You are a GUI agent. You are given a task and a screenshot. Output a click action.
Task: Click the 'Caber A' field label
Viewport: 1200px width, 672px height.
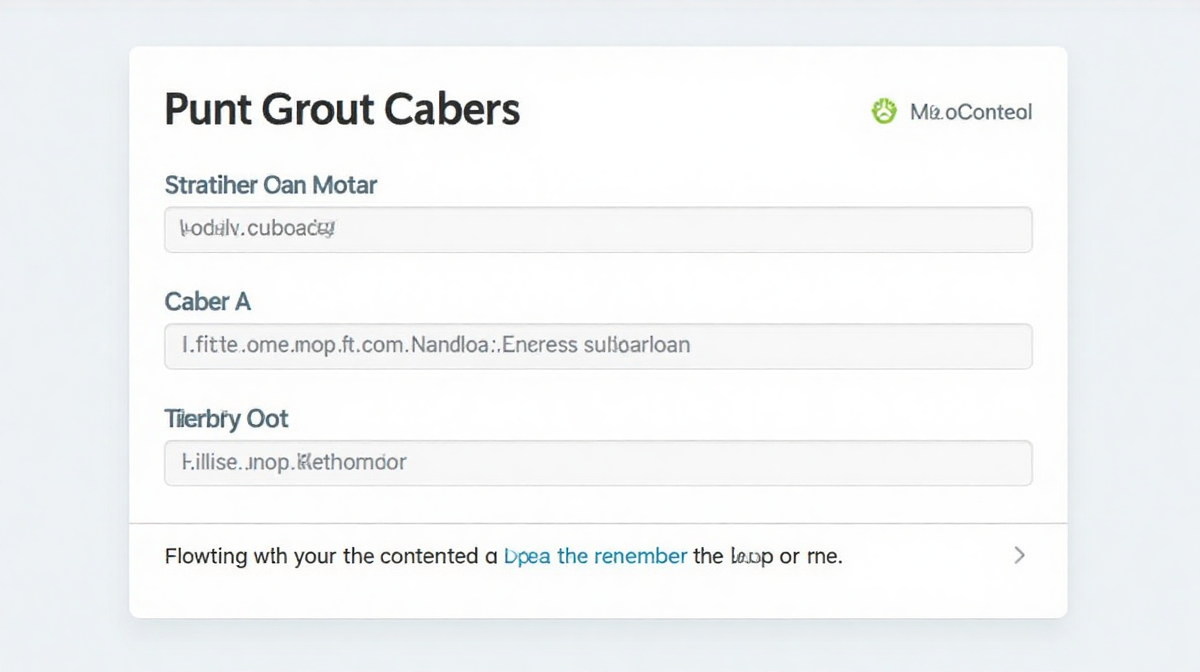tap(207, 301)
